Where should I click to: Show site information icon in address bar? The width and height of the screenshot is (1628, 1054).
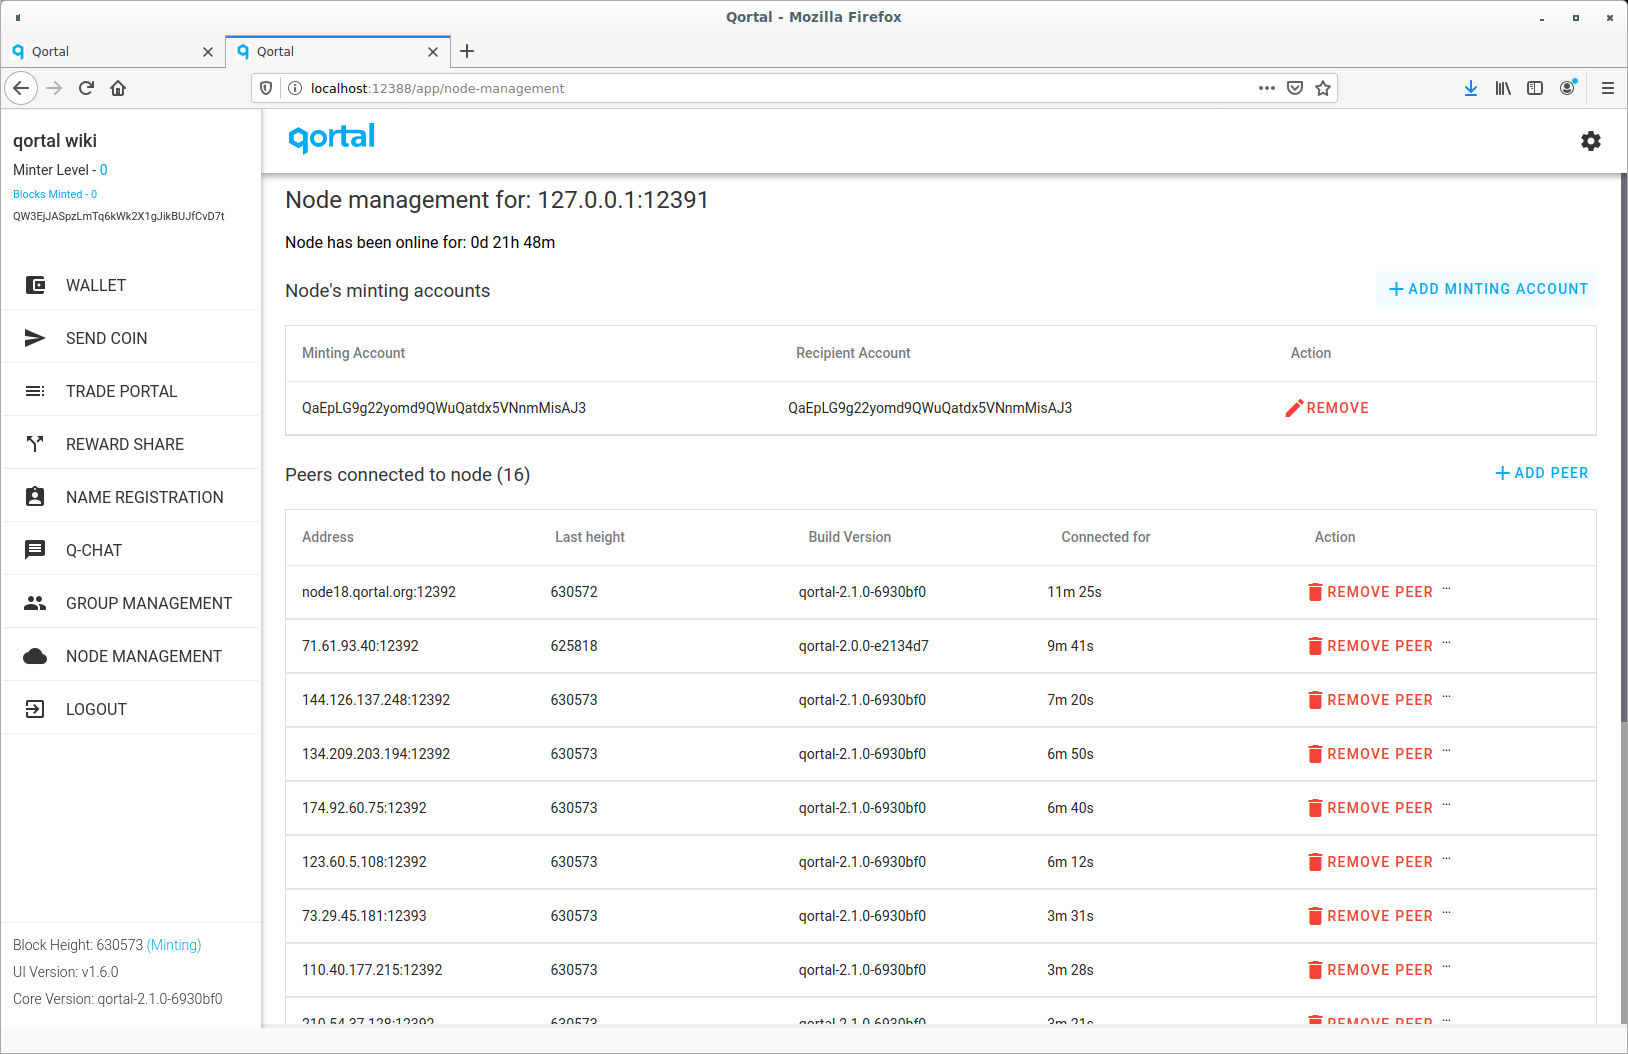[x=295, y=88]
